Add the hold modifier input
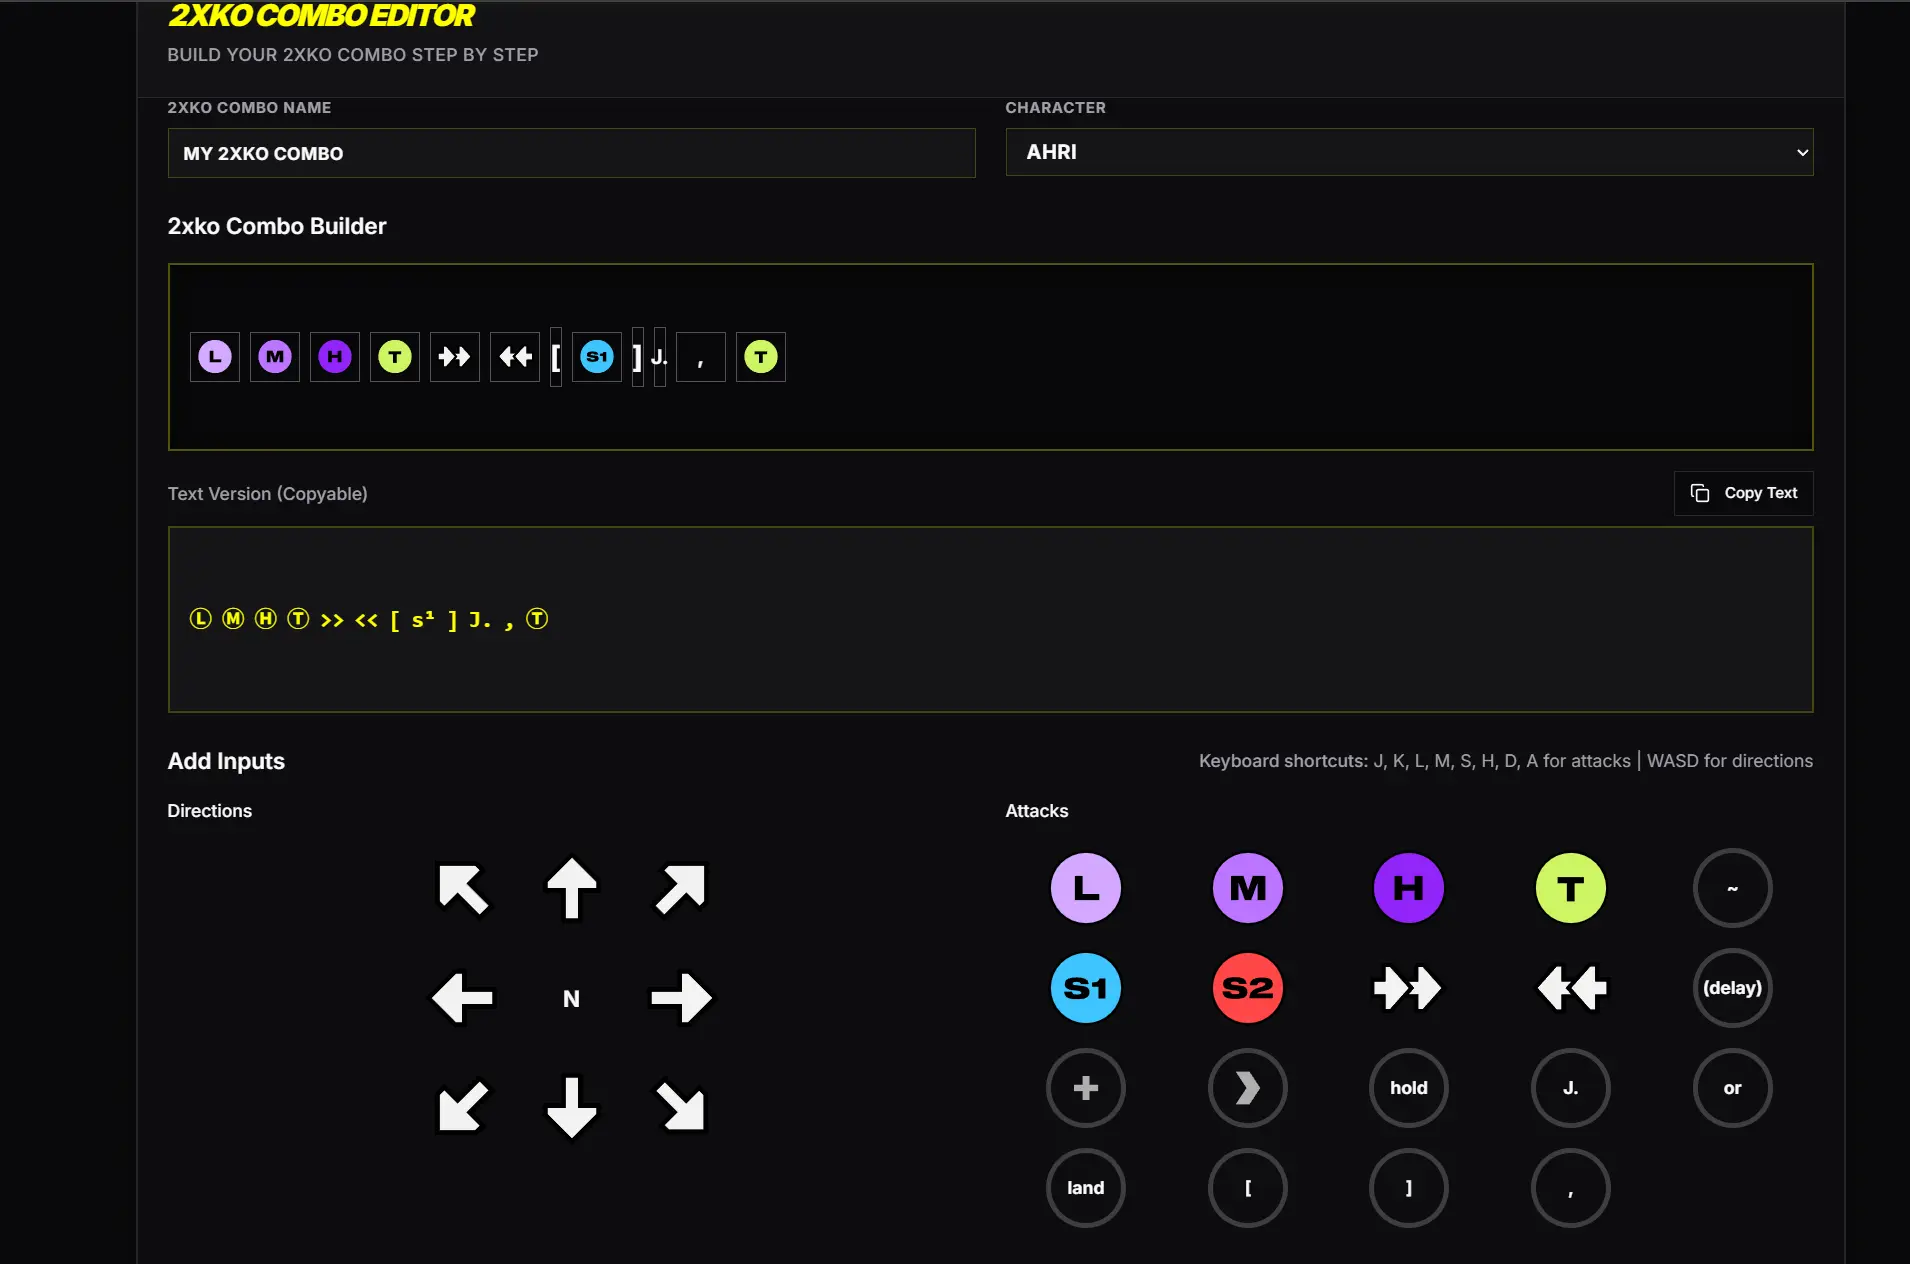Image resolution: width=1910 pixels, height=1264 pixels. [1408, 1088]
